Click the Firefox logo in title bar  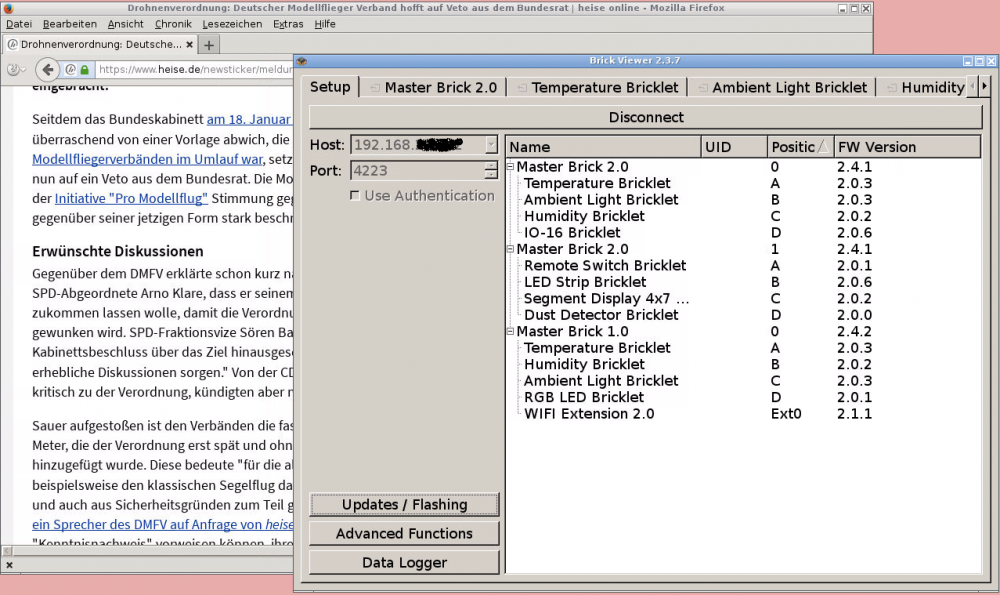pos(8,8)
